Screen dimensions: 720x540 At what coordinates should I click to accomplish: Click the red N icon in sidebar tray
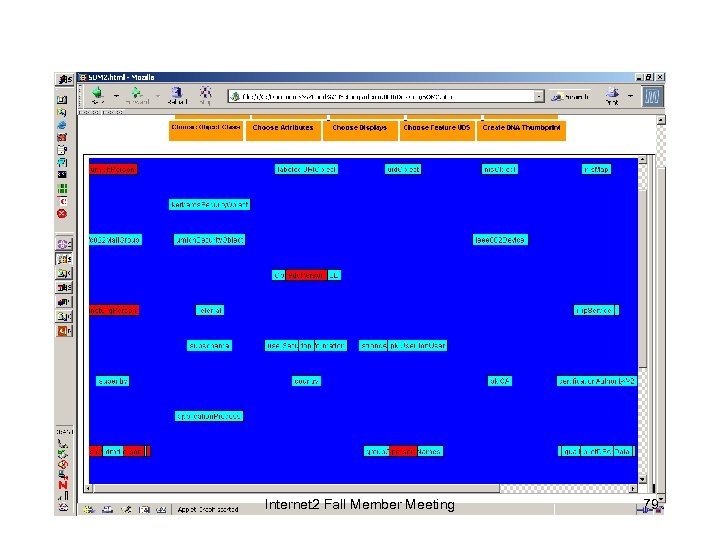click(63, 485)
